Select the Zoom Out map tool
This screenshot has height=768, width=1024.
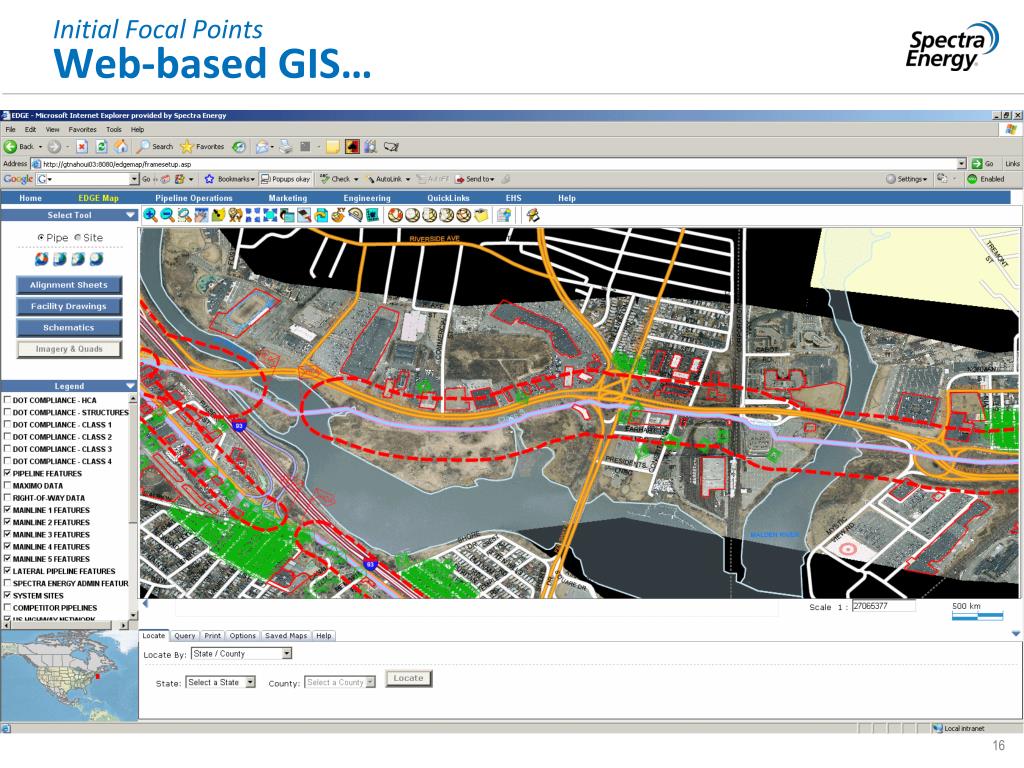pos(167,215)
